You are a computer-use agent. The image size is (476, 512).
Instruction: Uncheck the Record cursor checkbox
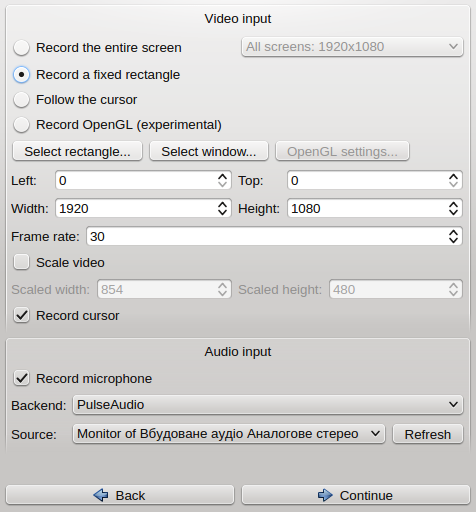pos(21,315)
